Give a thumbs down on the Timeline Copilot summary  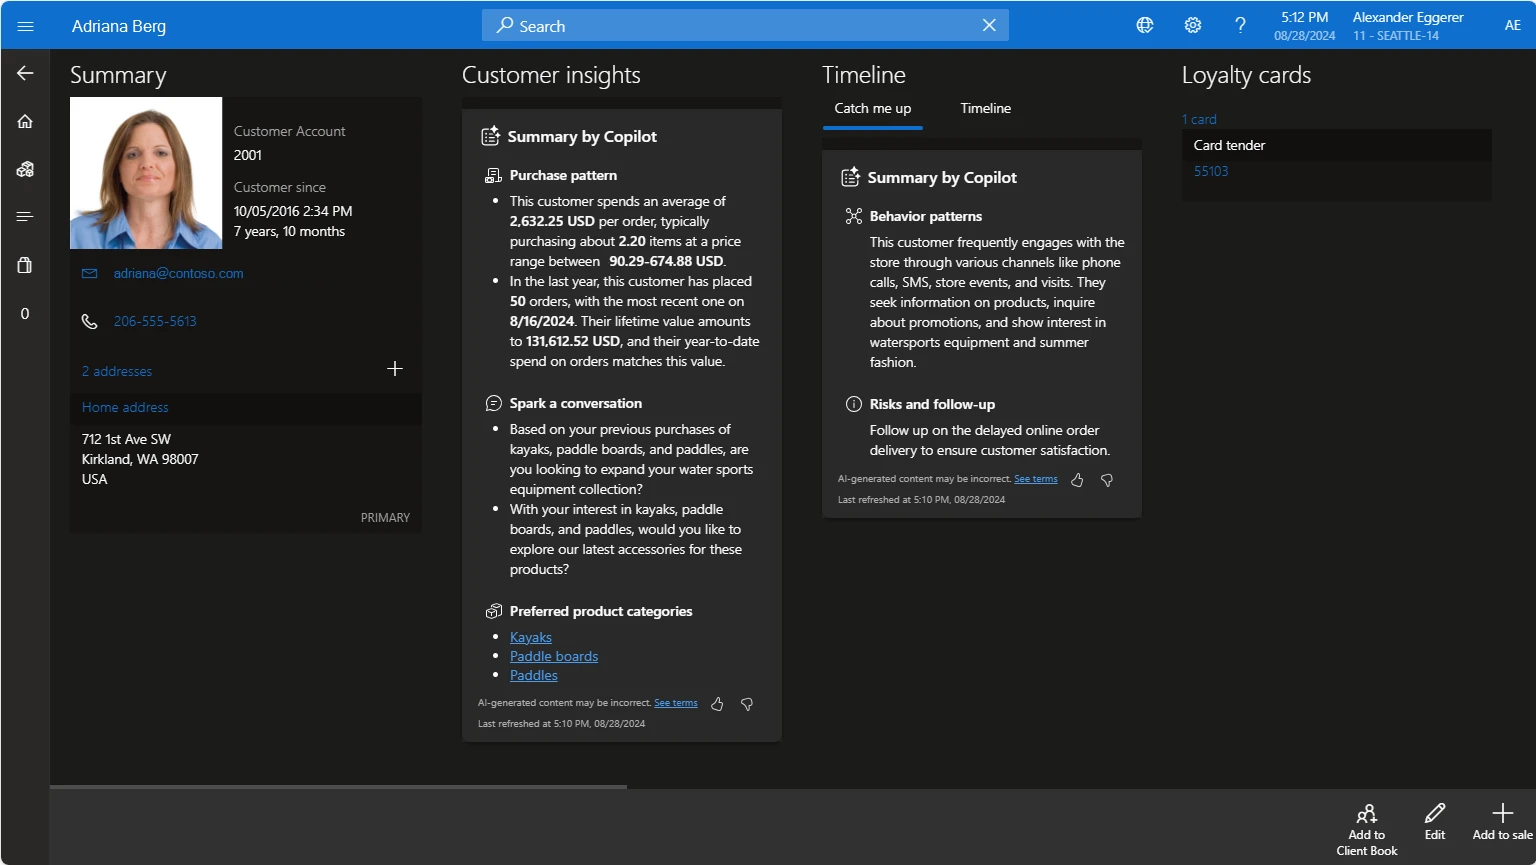point(1107,480)
